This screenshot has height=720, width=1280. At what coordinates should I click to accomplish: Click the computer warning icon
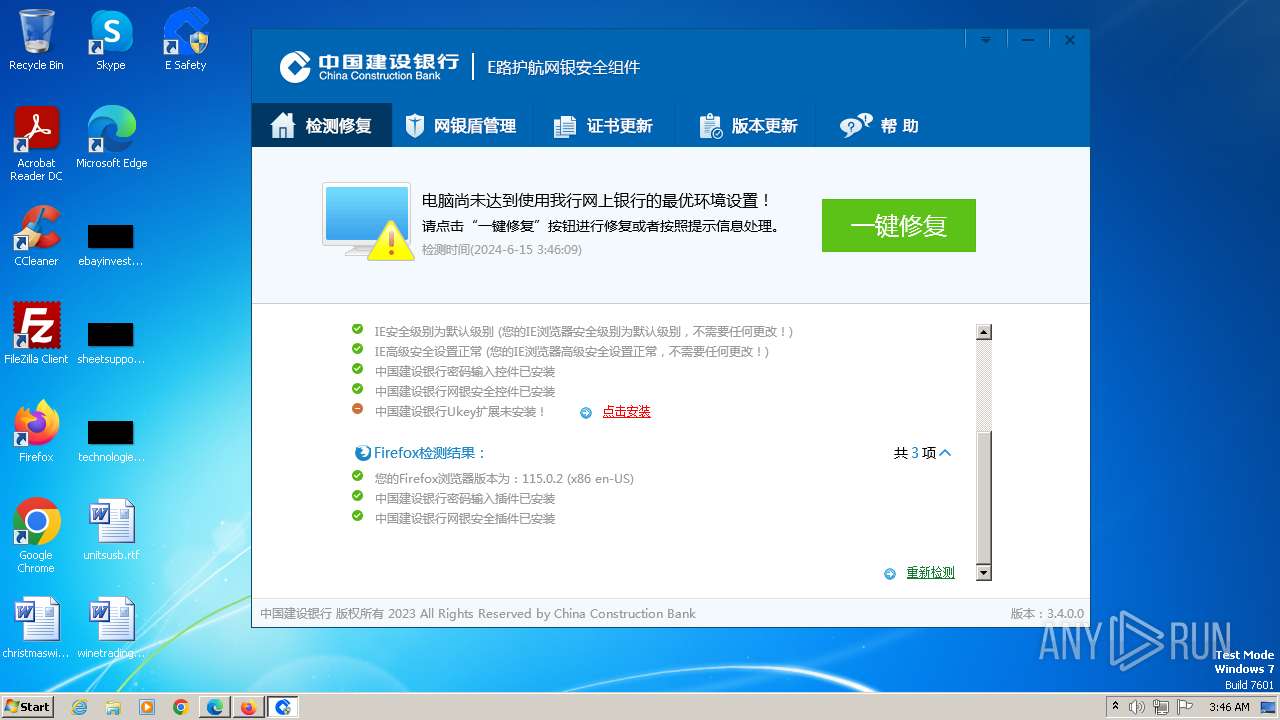click(x=367, y=221)
